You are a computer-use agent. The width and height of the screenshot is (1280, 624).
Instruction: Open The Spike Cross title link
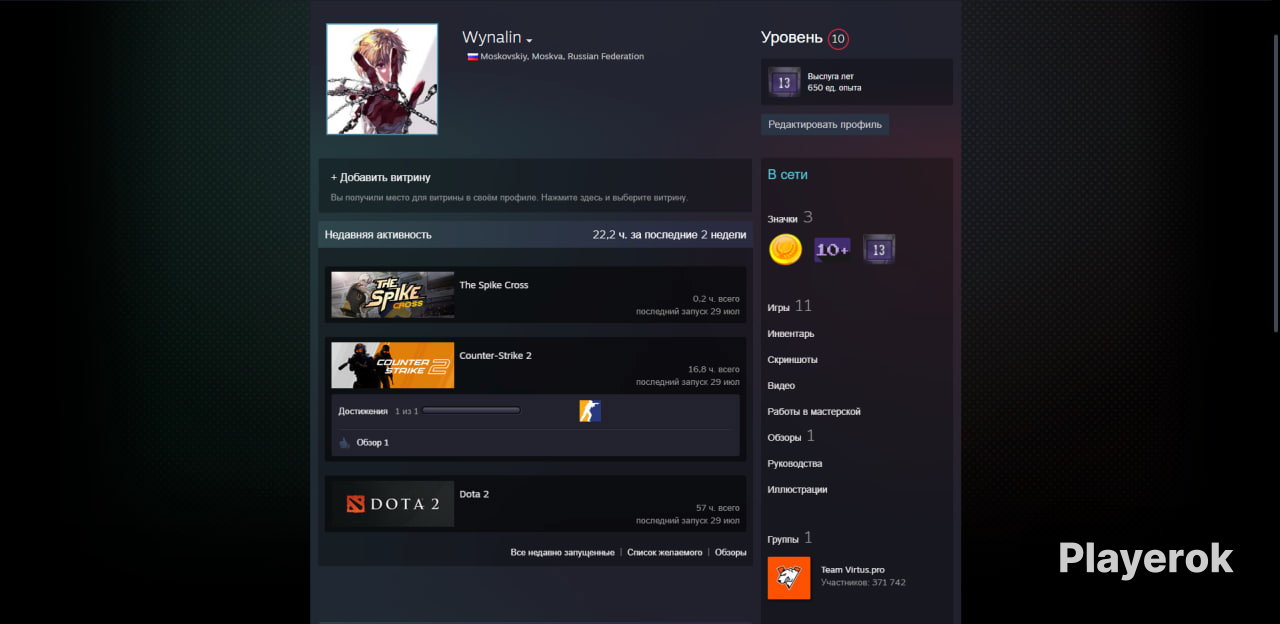pyautogui.click(x=494, y=285)
